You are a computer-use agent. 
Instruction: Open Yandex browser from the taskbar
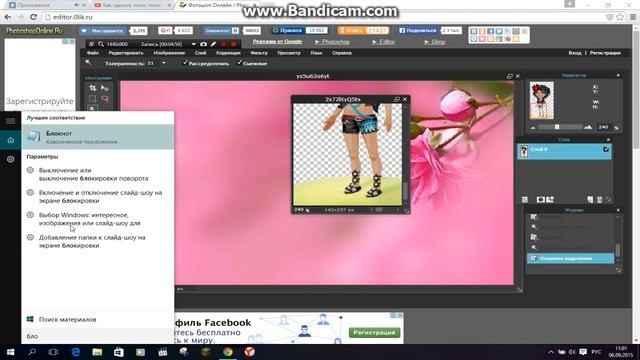(249, 352)
